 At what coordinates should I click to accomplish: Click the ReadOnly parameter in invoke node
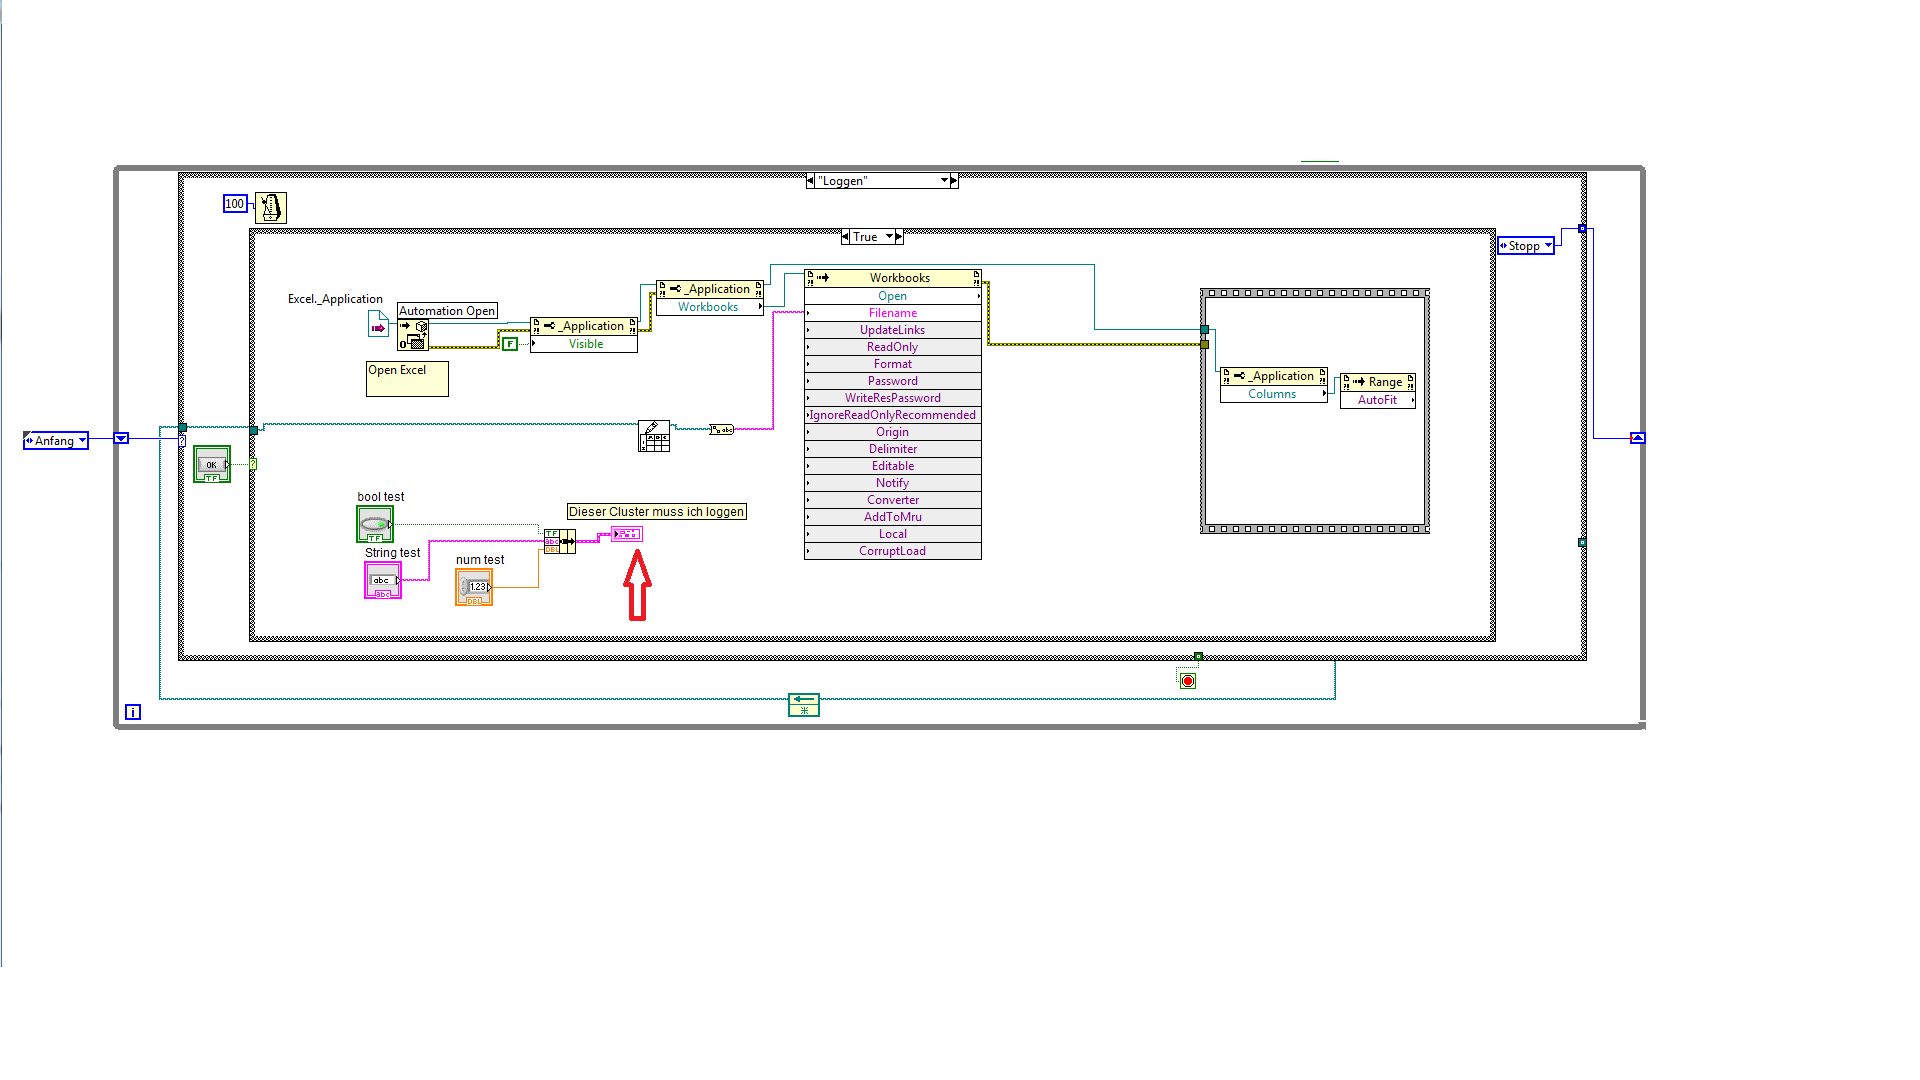[892, 347]
